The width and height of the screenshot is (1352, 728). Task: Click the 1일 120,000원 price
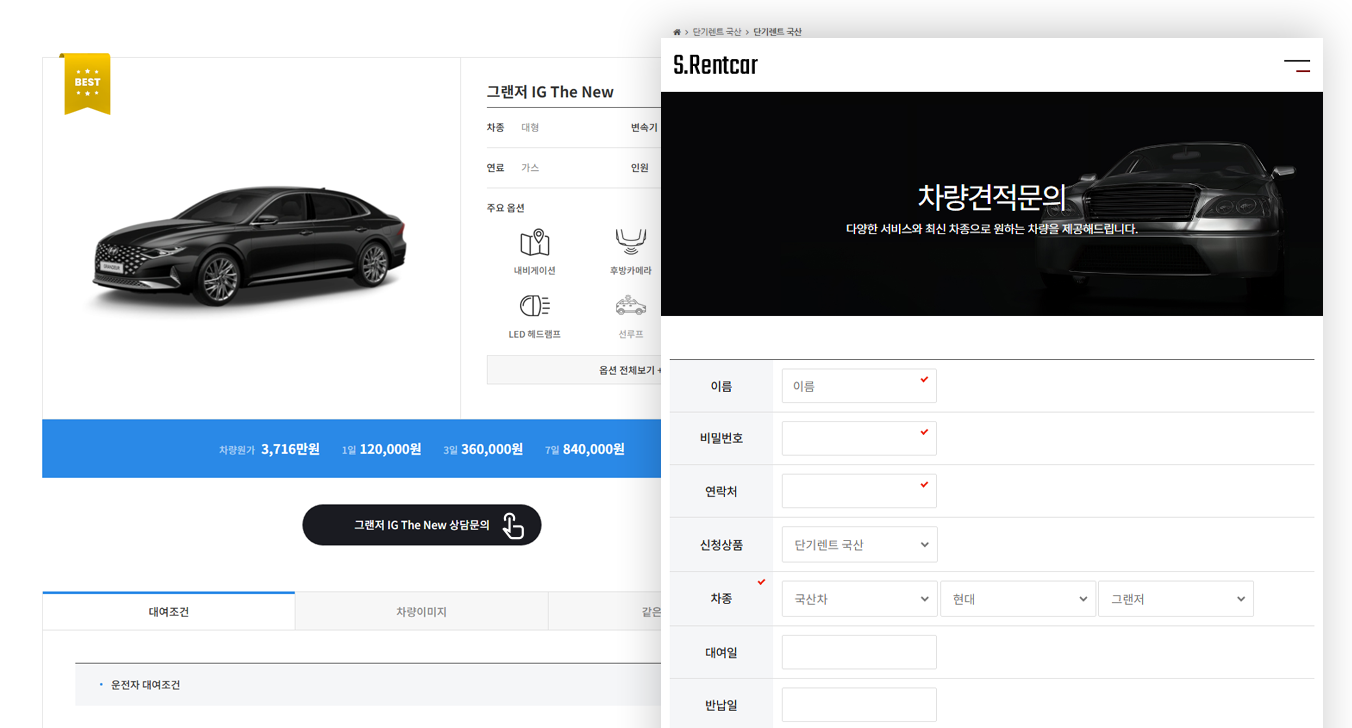[x=381, y=449]
